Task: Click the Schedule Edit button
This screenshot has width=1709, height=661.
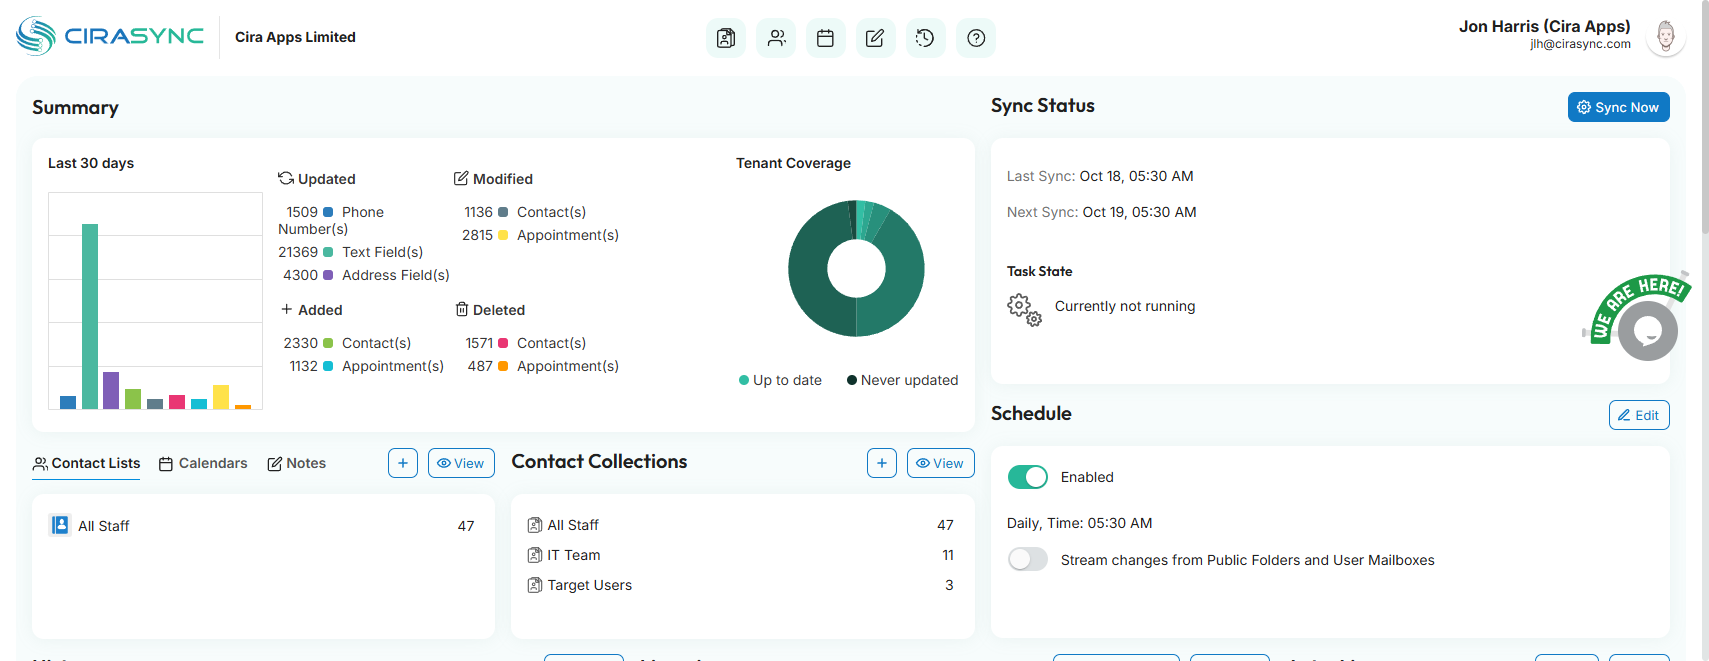Action: tap(1639, 415)
